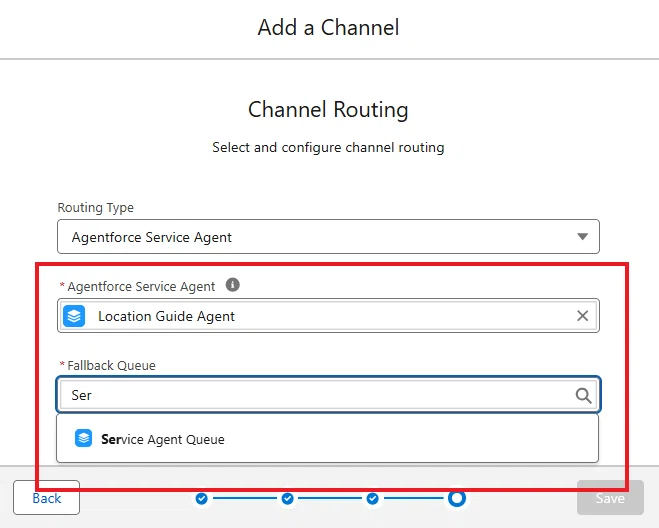Click the disabled Save button
The height and width of the screenshot is (528, 659).
point(610,498)
